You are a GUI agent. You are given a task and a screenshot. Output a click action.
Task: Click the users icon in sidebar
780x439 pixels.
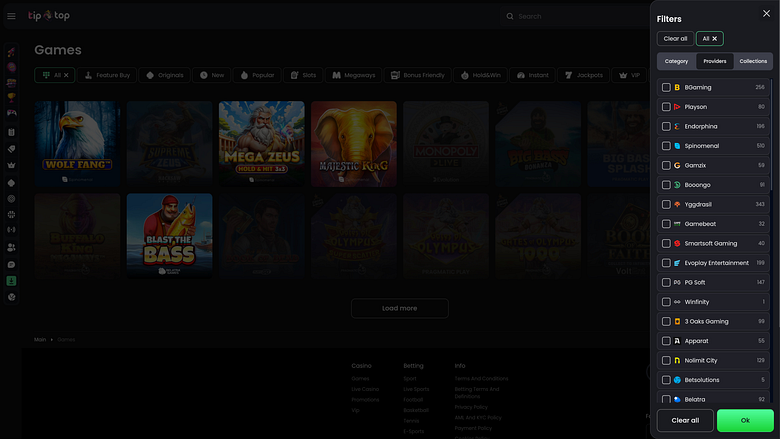point(11,247)
